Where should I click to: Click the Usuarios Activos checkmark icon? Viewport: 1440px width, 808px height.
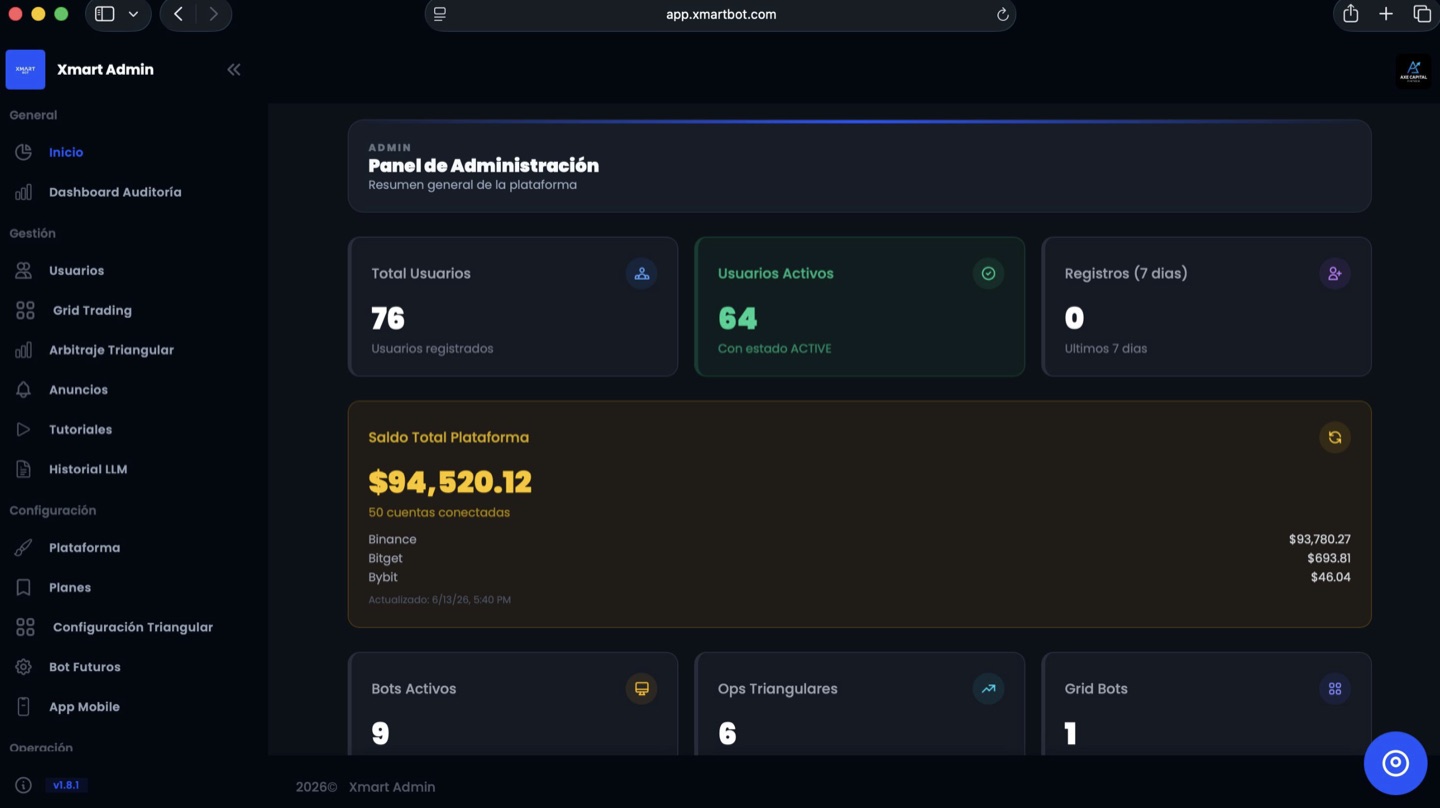988,273
